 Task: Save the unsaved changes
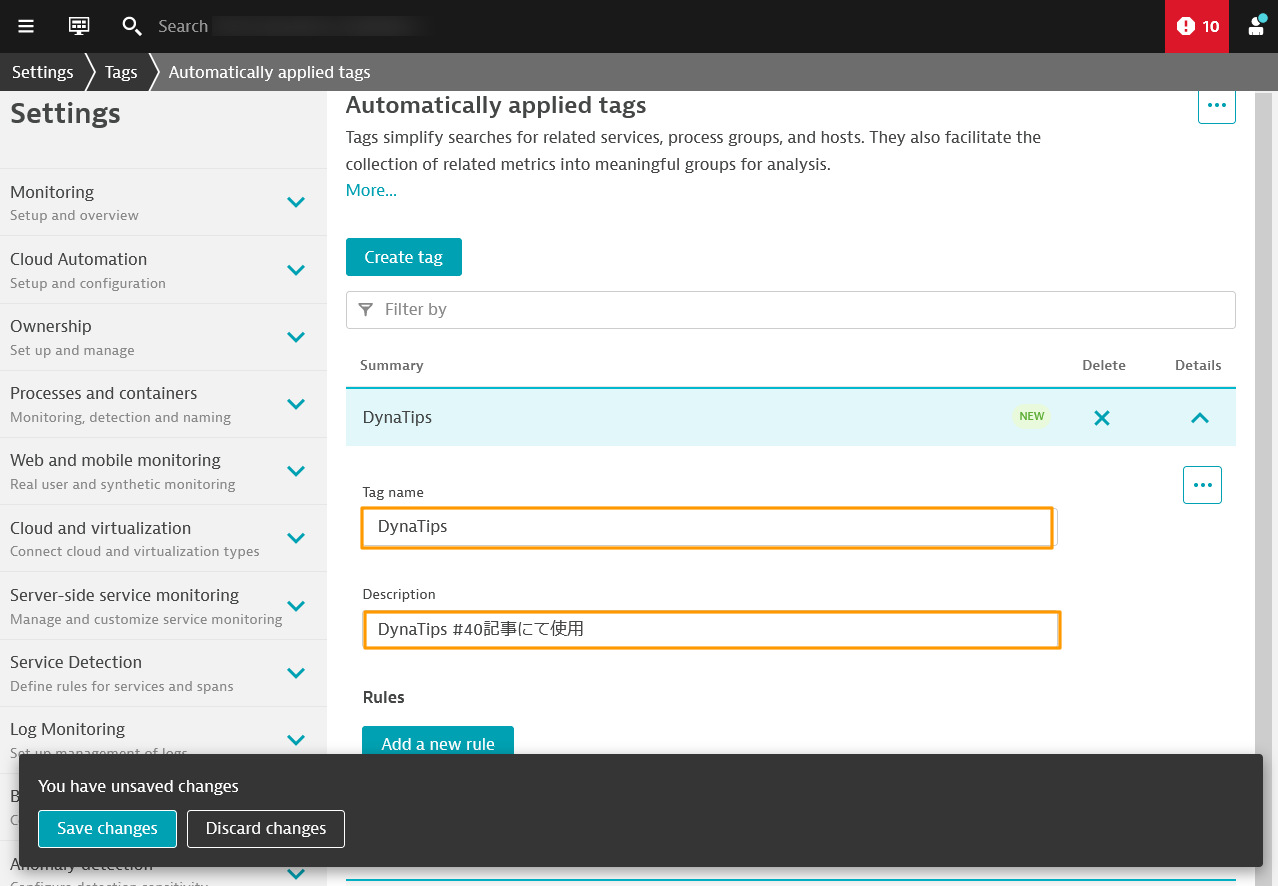coord(107,828)
